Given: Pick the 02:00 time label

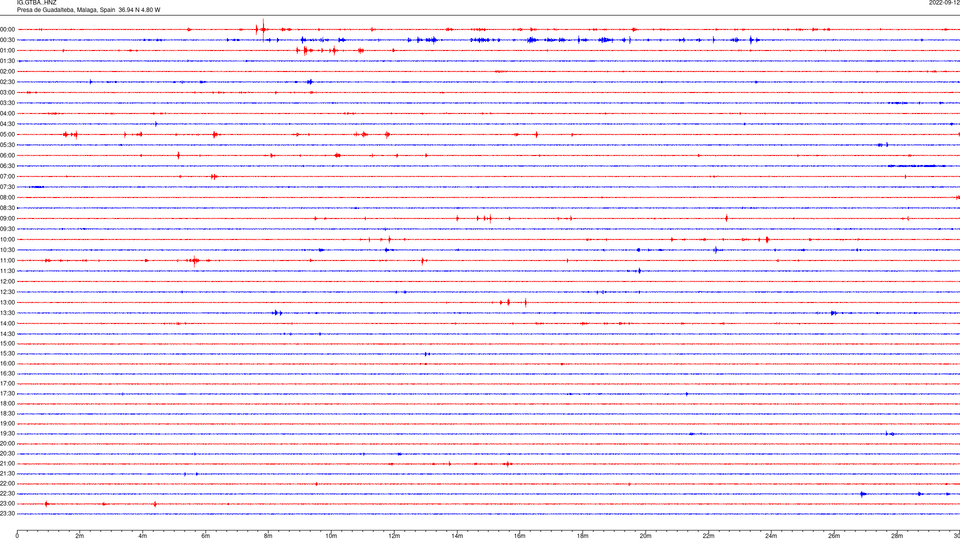Looking at the screenshot, I should (x=8, y=72).
